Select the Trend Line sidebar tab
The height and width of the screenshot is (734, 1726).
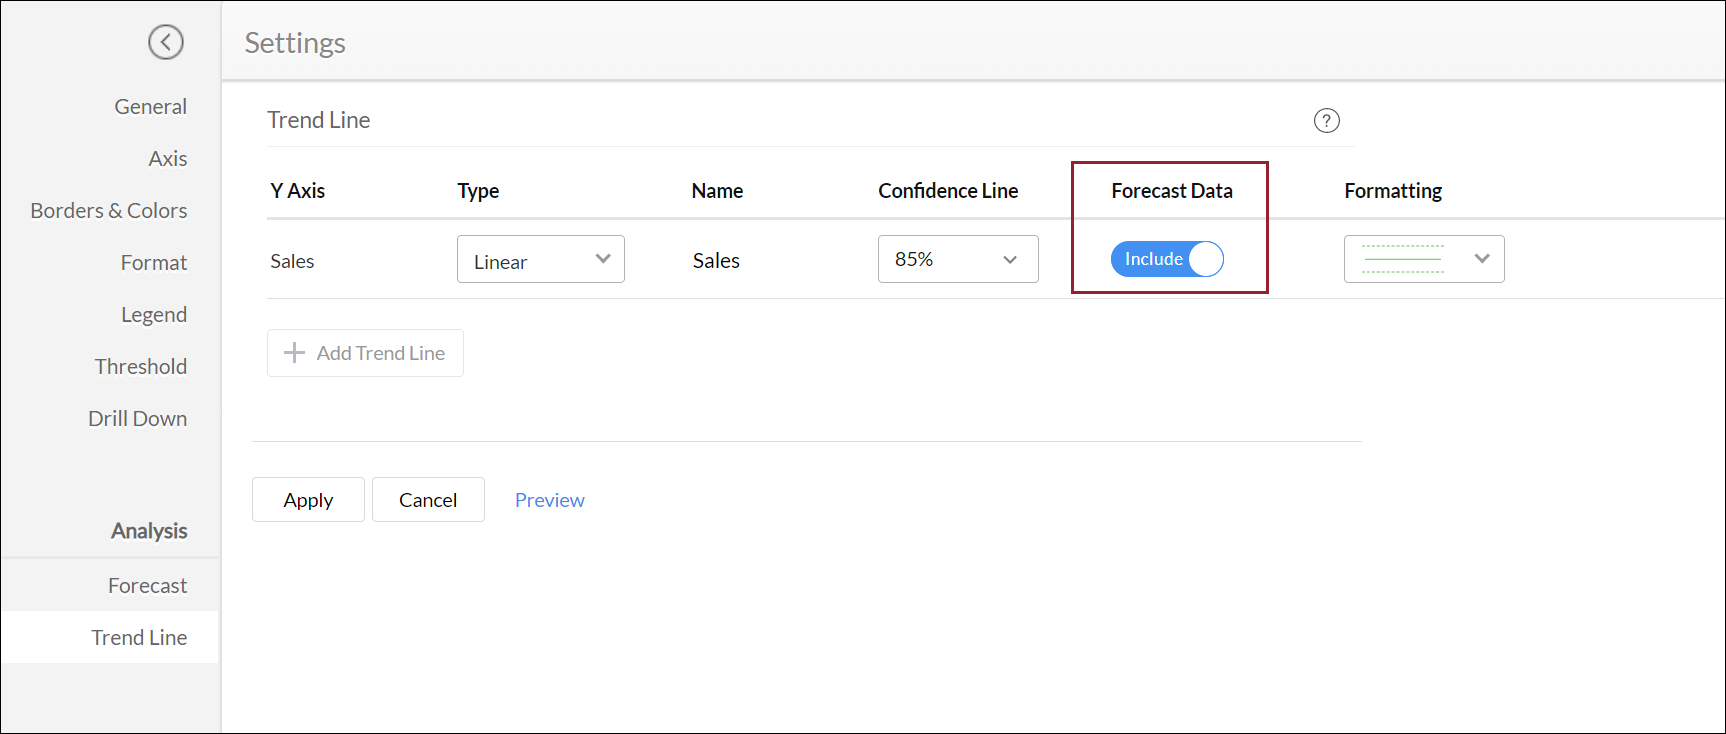[139, 638]
